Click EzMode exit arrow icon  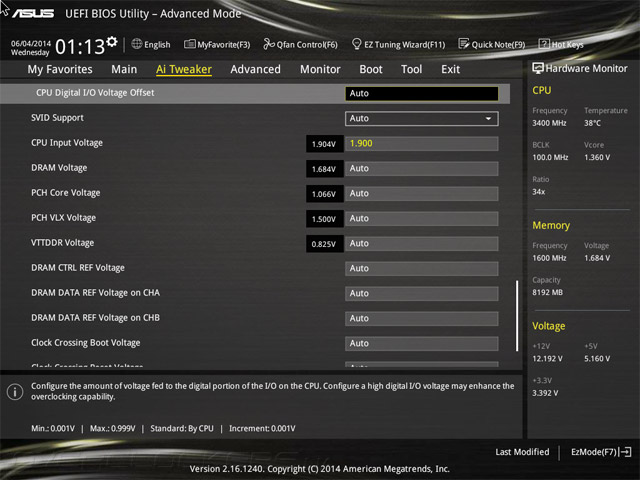(626, 452)
